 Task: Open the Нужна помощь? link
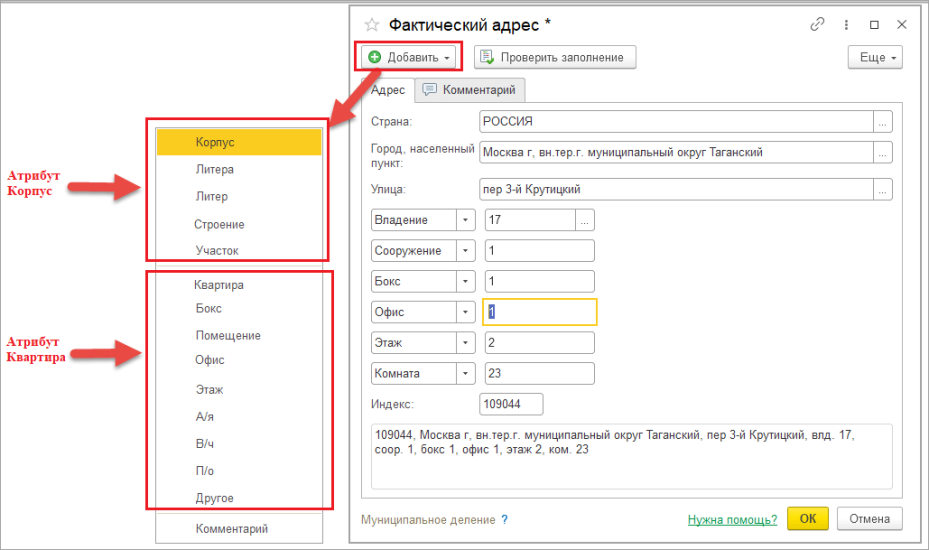point(732,520)
